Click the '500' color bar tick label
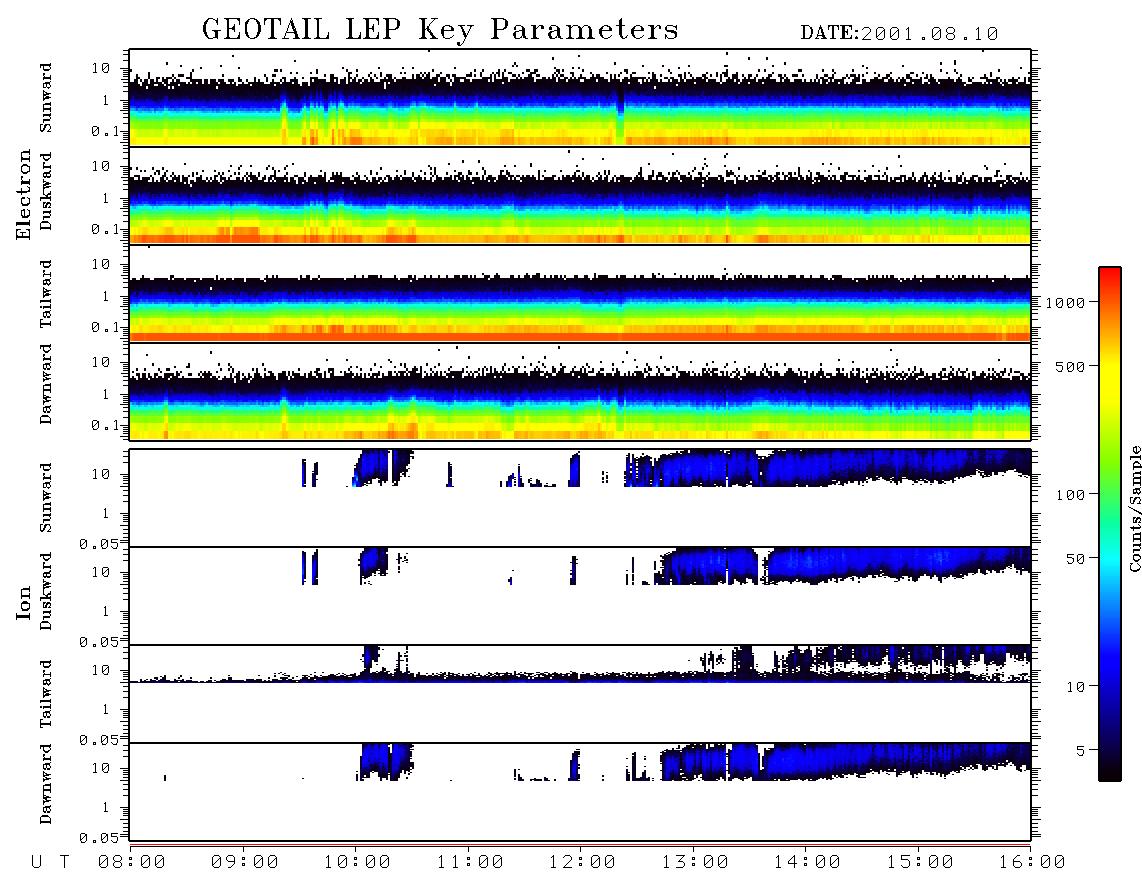The width and height of the screenshot is (1142, 880). [1070, 366]
